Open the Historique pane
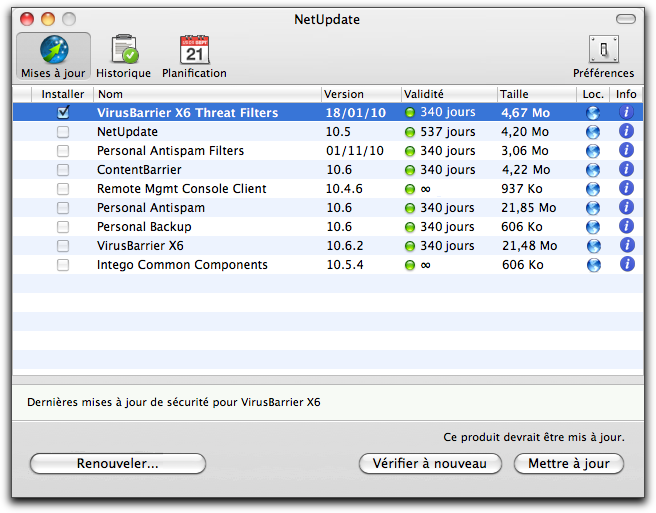 point(123,56)
